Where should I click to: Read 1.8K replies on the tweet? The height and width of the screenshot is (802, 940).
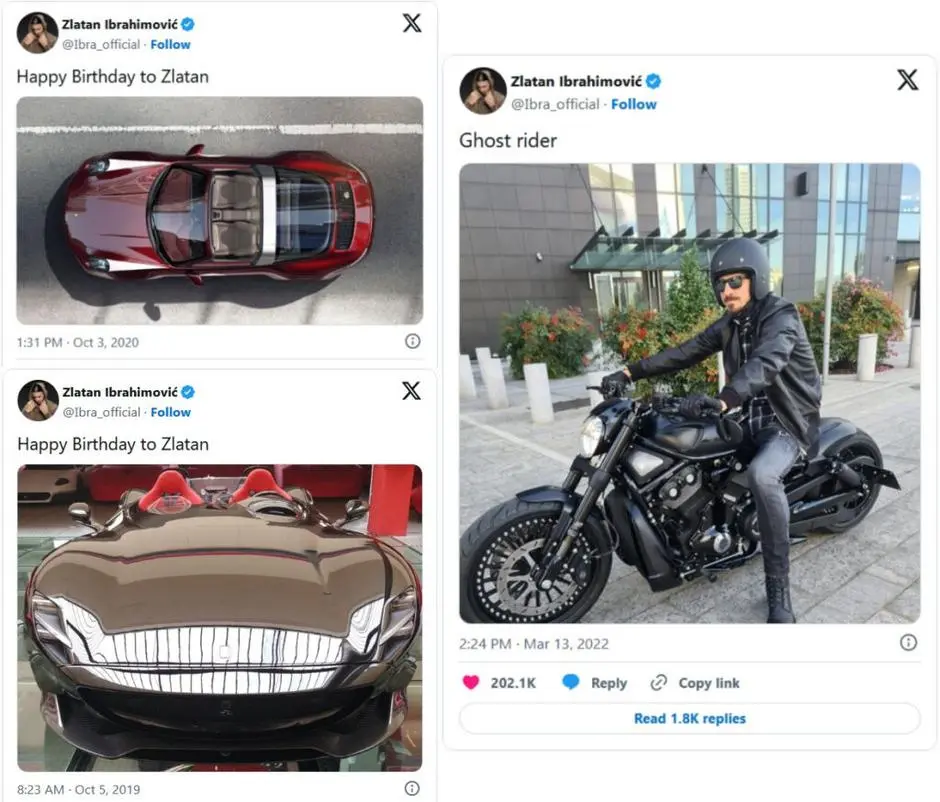click(689, 719)
